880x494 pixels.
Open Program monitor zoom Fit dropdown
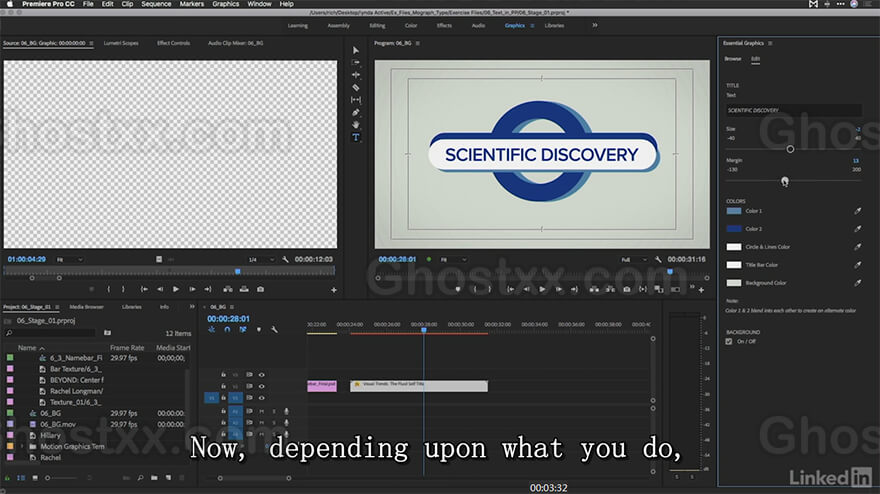click(453, 259)
